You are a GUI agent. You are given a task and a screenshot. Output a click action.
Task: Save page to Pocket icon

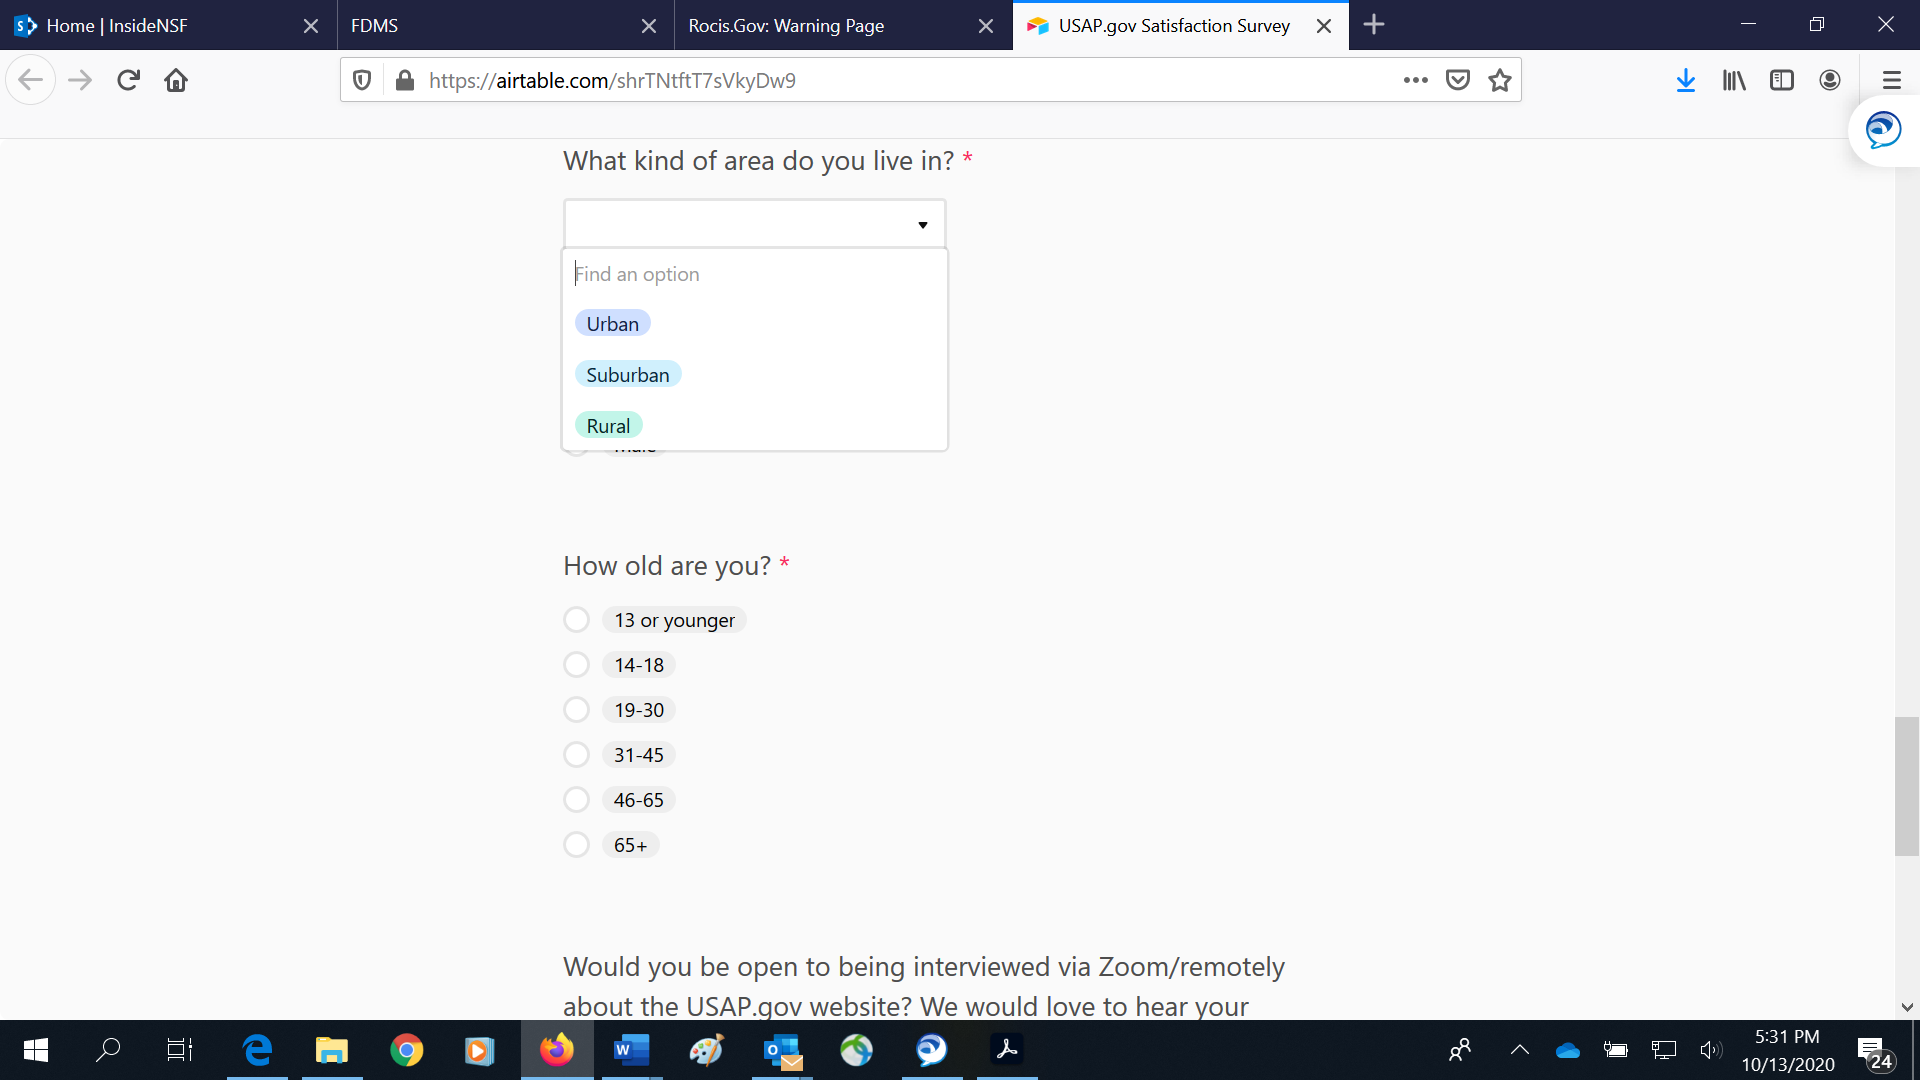point(1458,80)
